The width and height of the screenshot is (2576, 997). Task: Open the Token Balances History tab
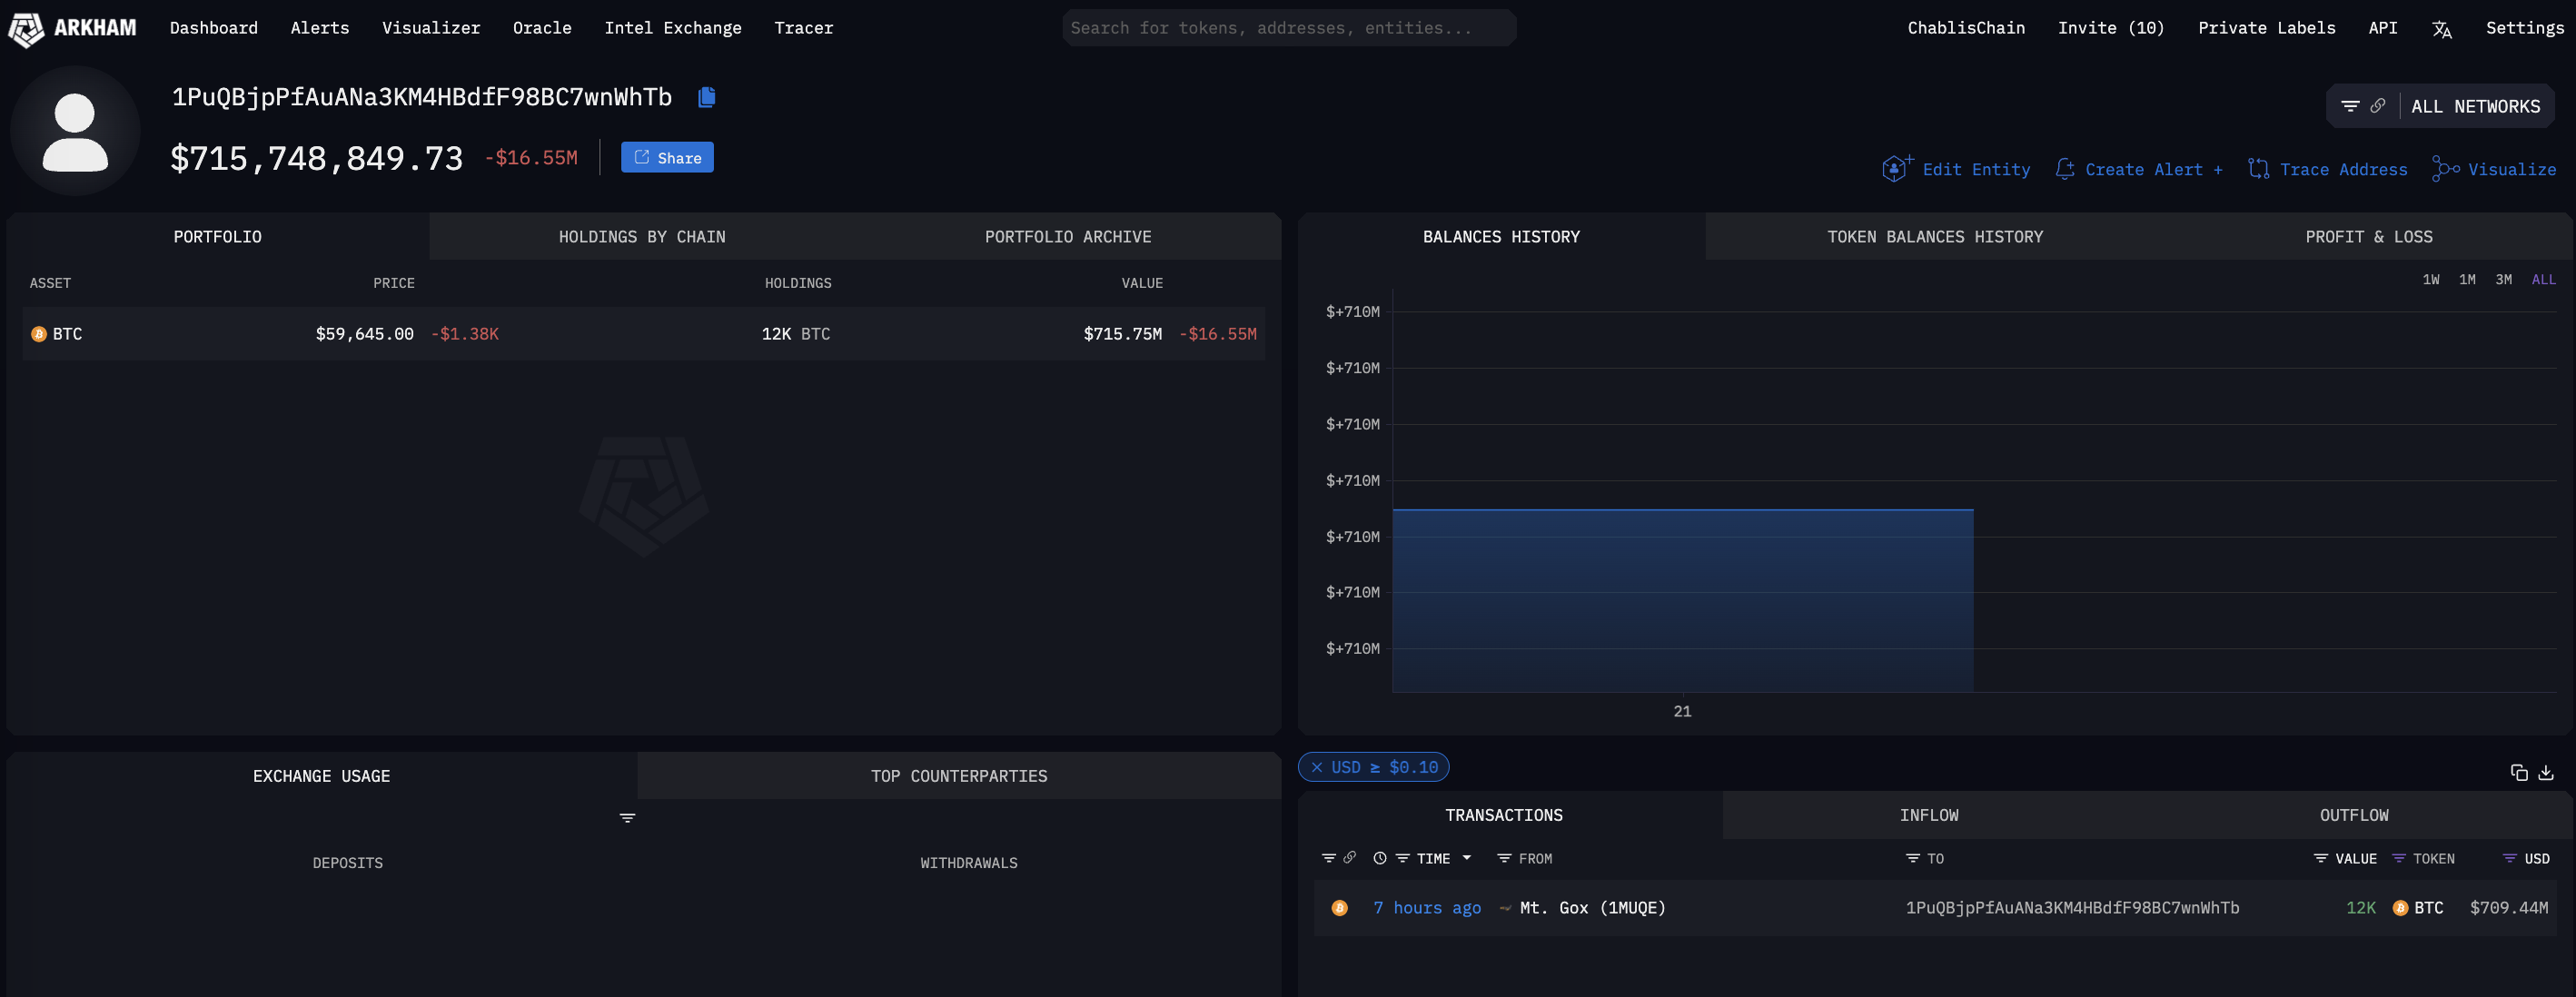[1935, 237]
